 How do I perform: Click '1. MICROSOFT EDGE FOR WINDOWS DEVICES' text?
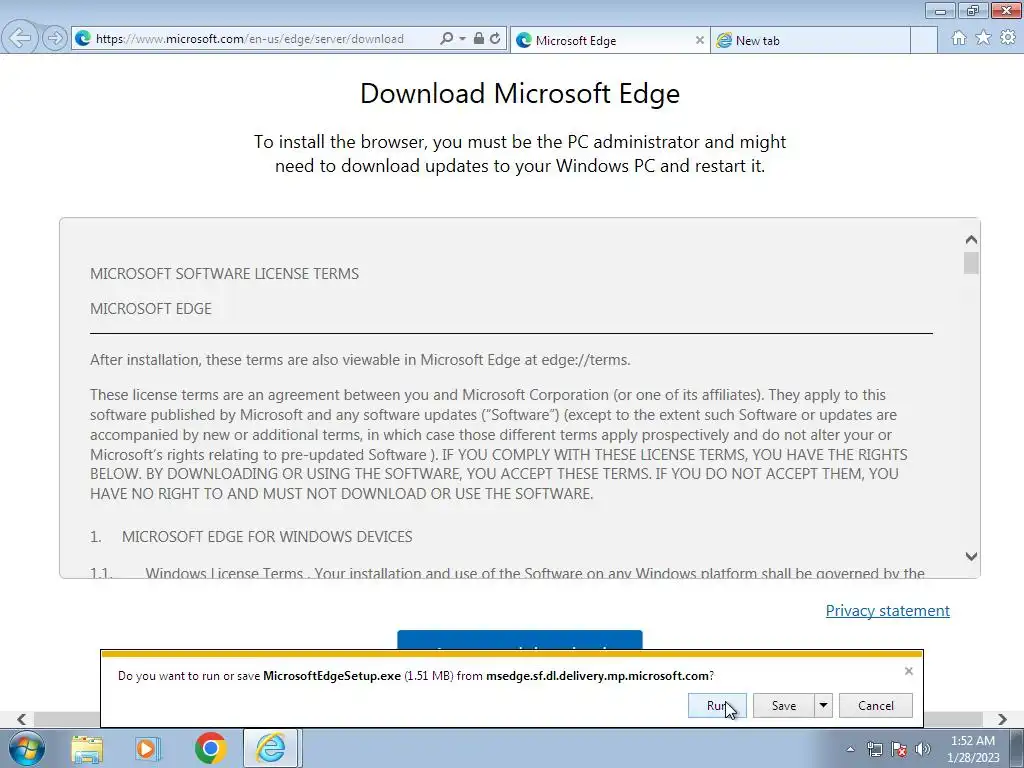pos(251,537)
